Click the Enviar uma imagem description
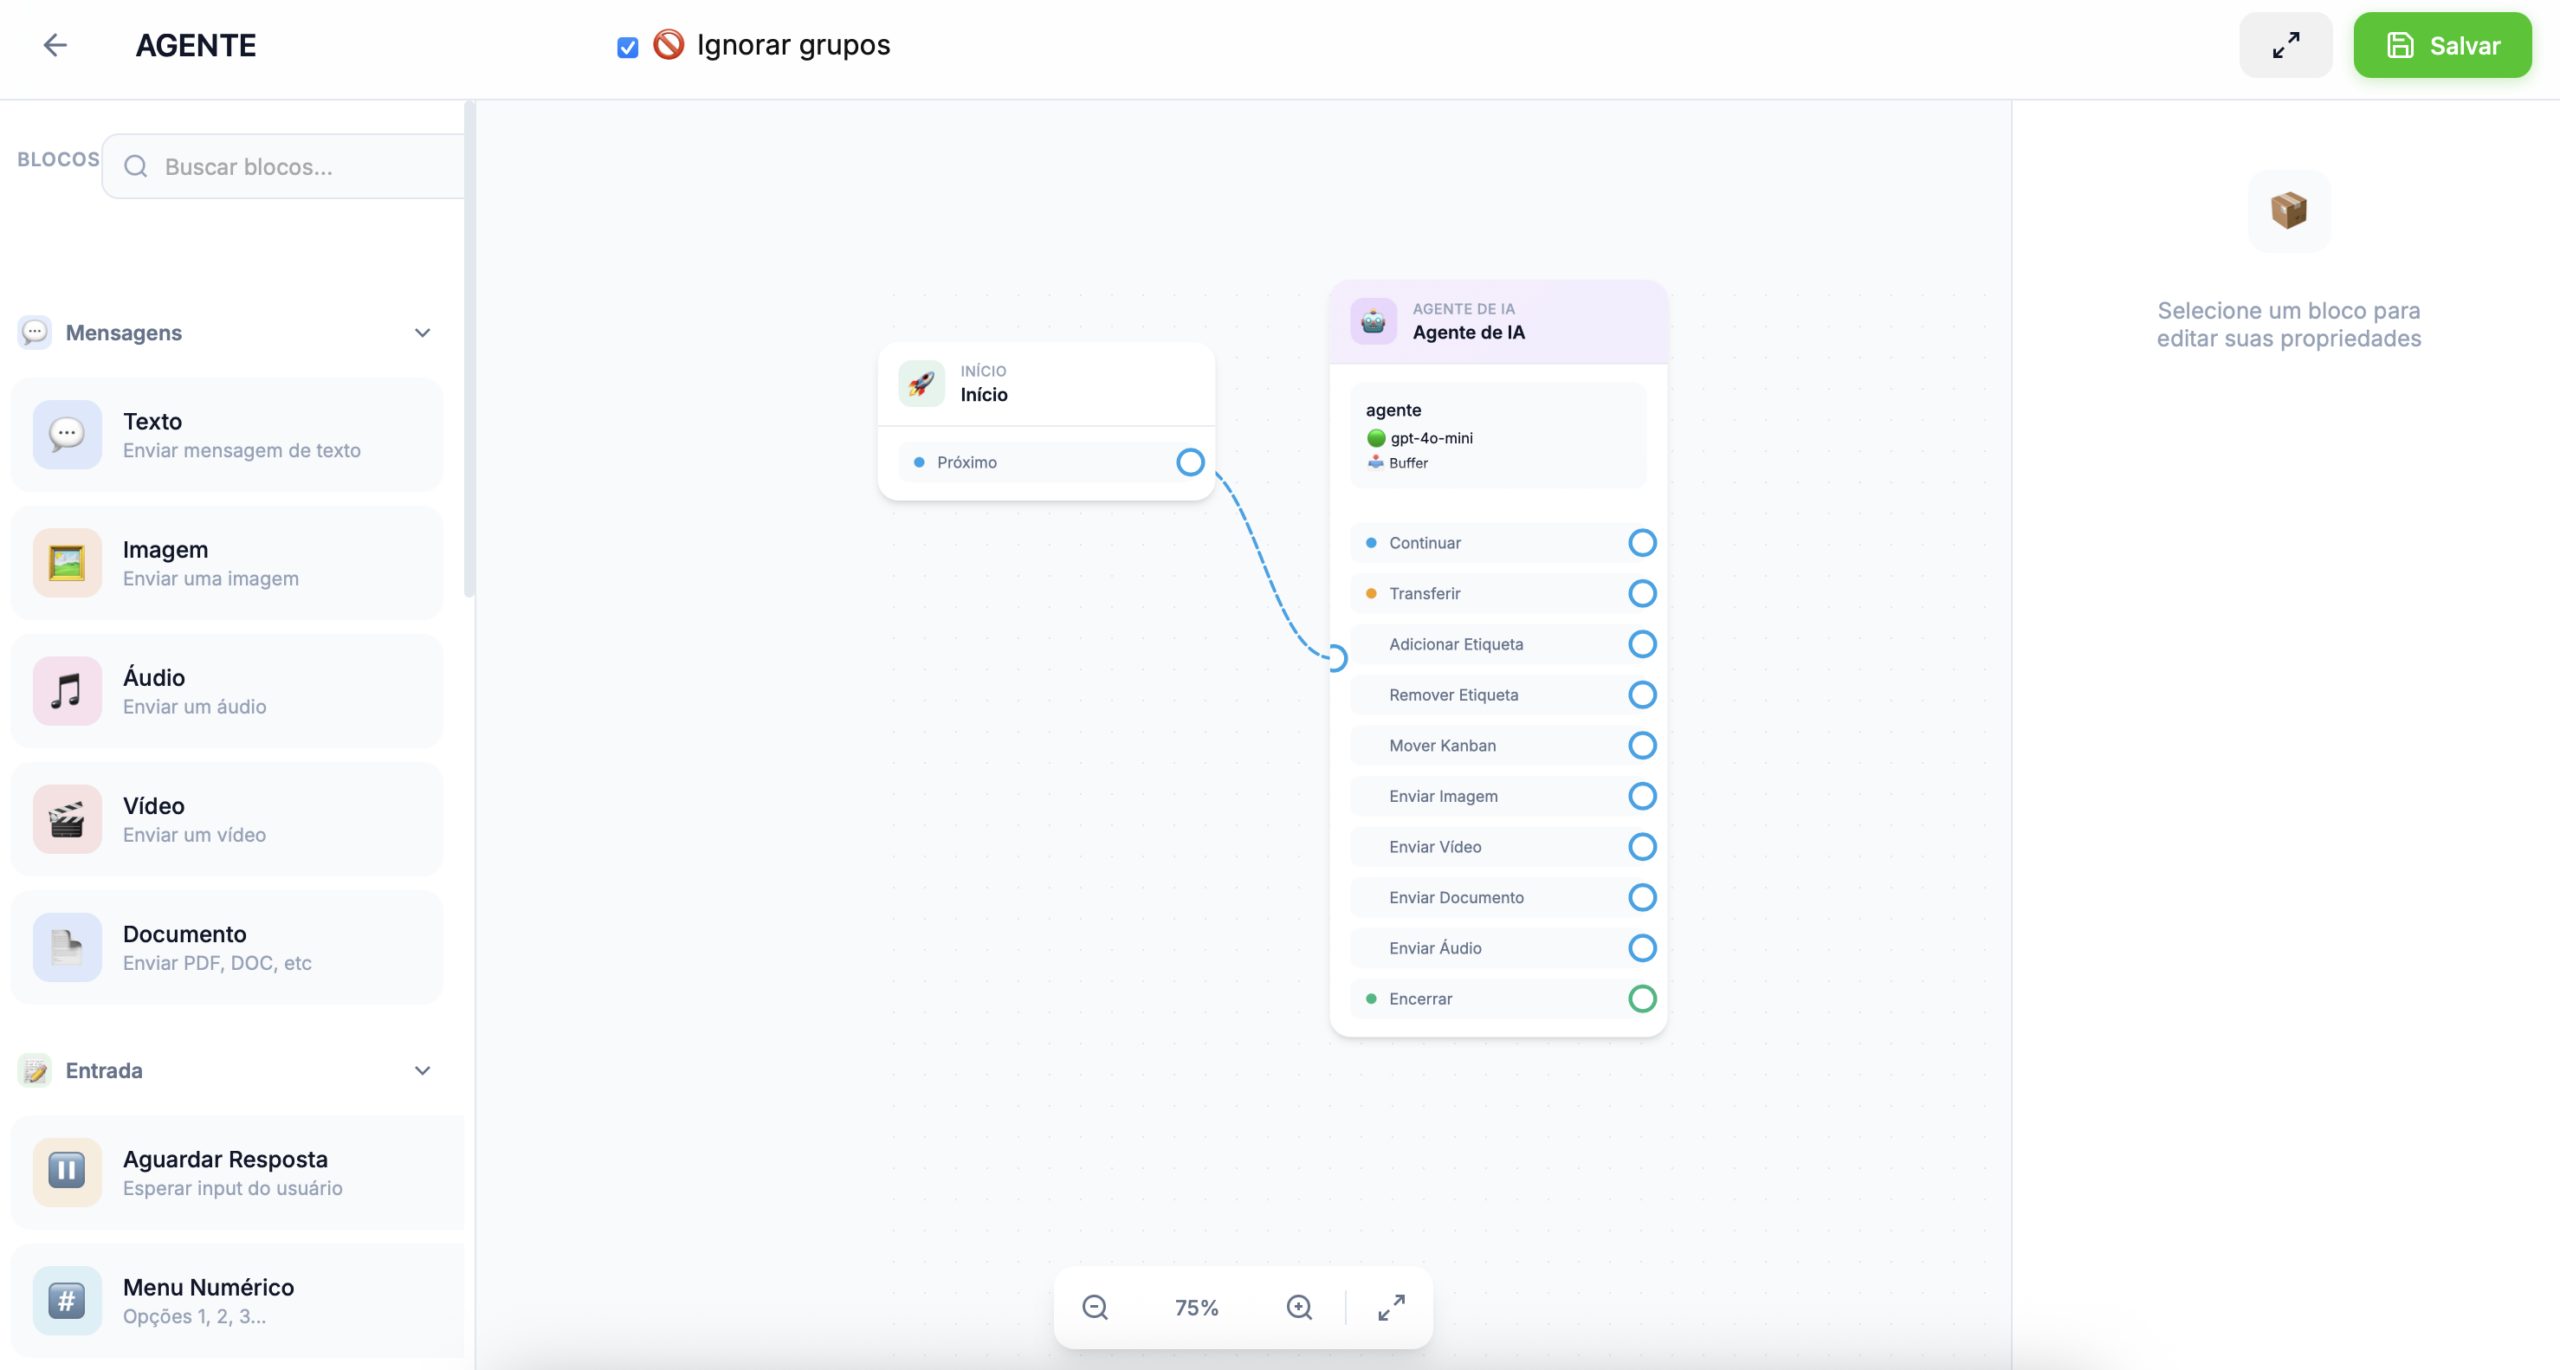2560x1370 pixels. [211, 578]
